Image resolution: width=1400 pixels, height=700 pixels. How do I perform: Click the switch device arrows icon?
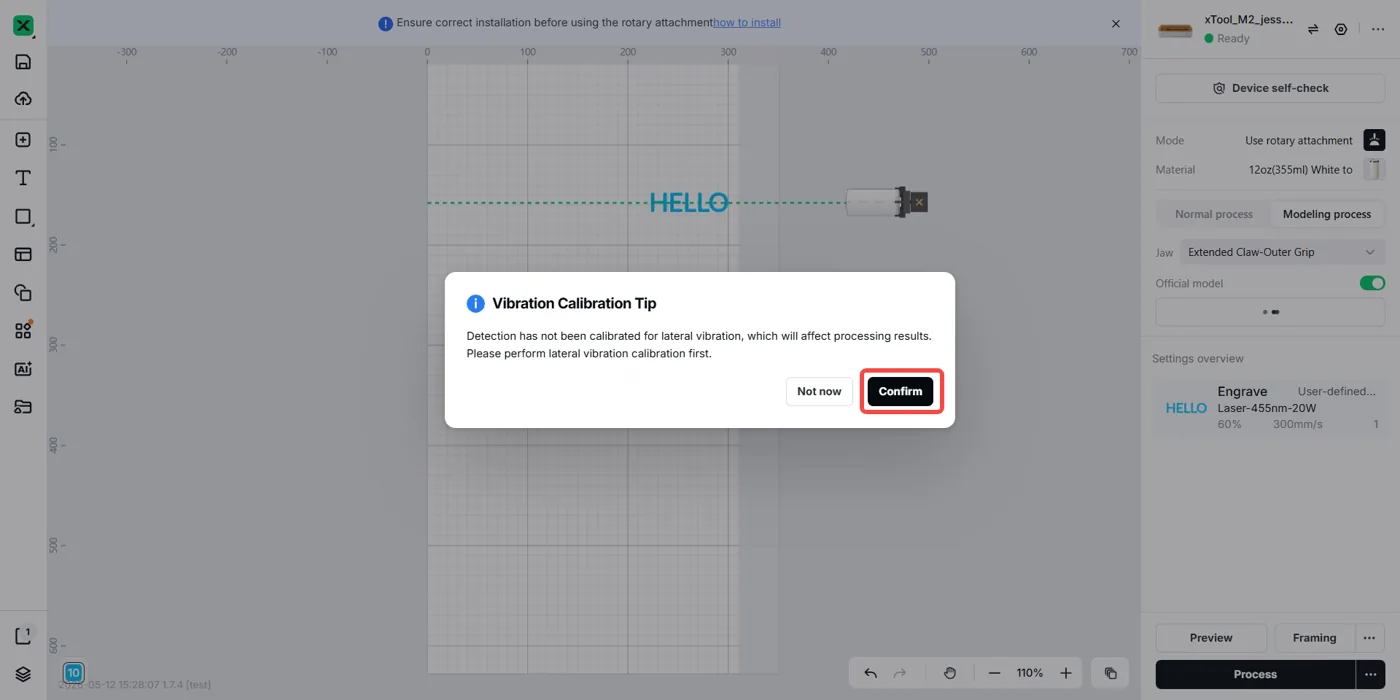click(1313, 29)
